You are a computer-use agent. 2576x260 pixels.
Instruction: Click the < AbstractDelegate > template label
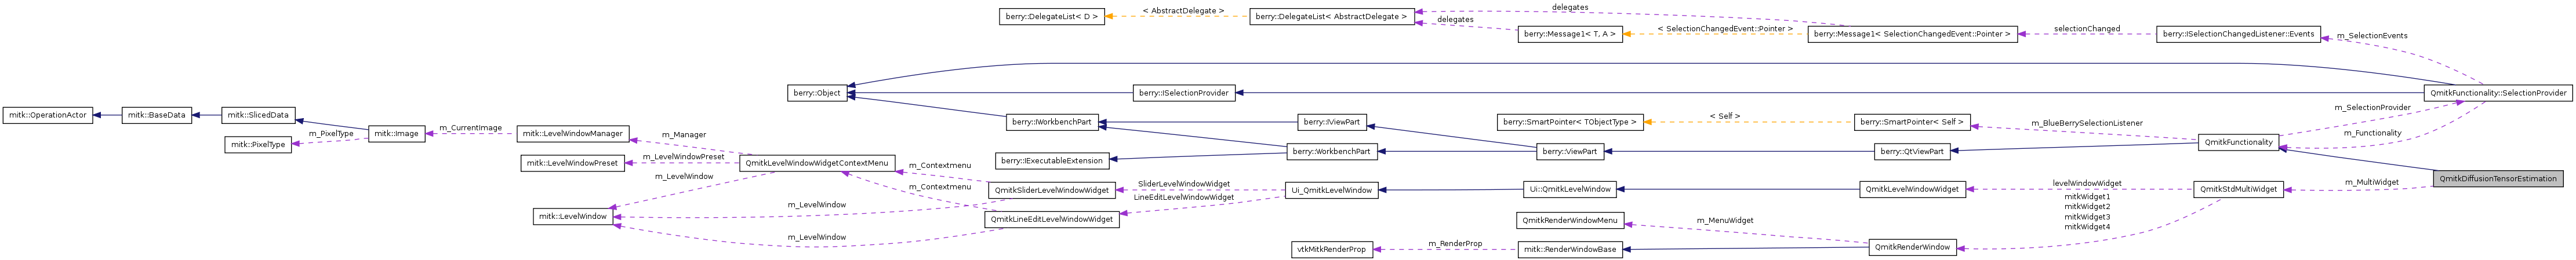(1183, 11)
